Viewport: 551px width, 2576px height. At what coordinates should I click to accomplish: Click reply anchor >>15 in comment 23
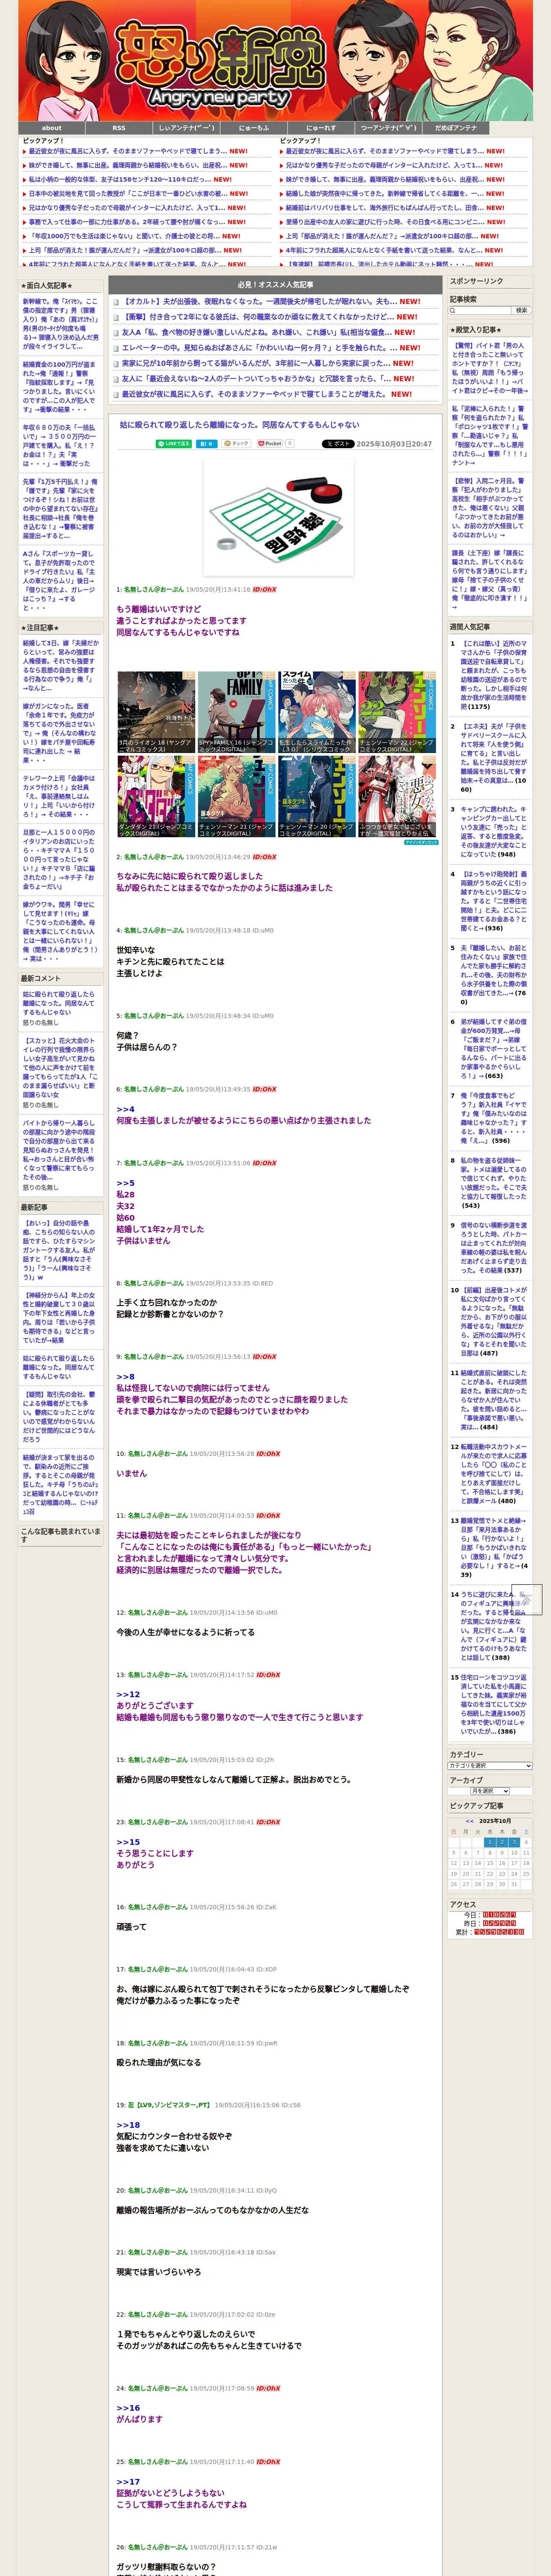[x=128, y=1841]
